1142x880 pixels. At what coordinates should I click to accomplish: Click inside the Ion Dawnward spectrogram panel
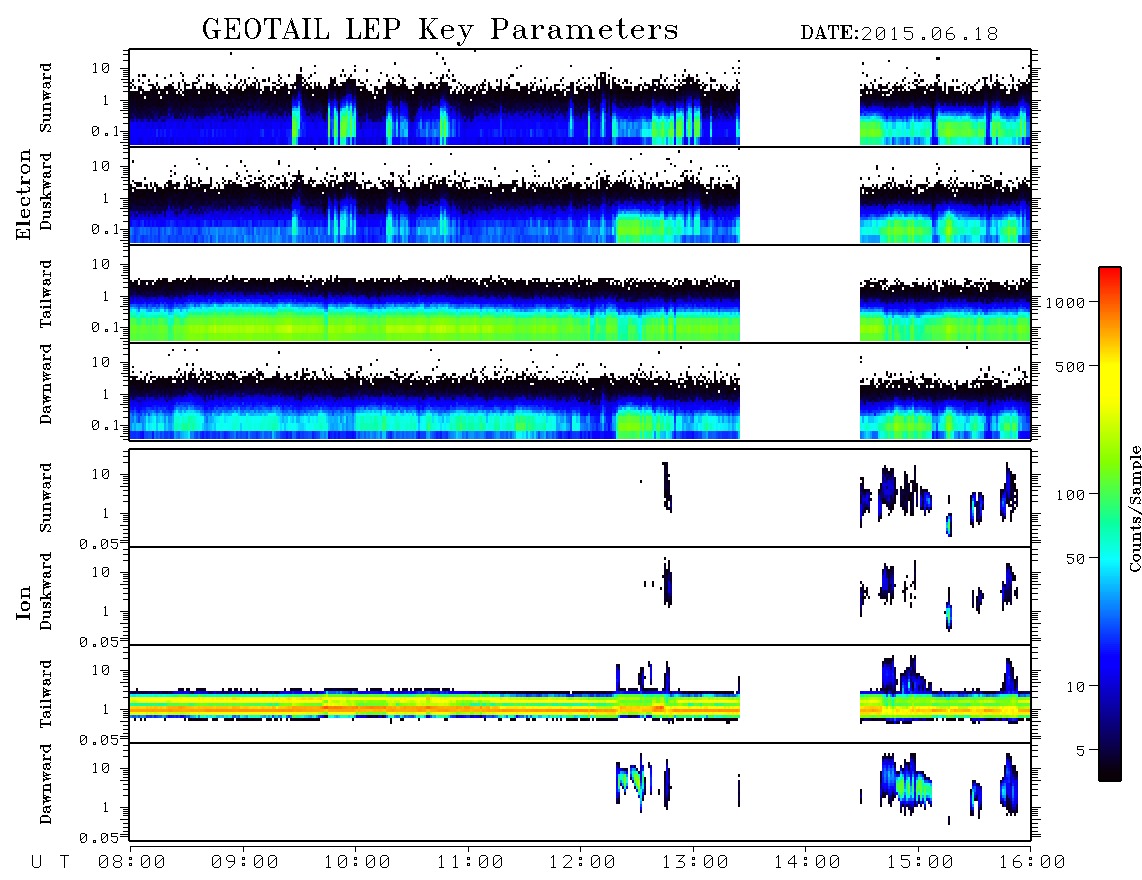point(580,792)
